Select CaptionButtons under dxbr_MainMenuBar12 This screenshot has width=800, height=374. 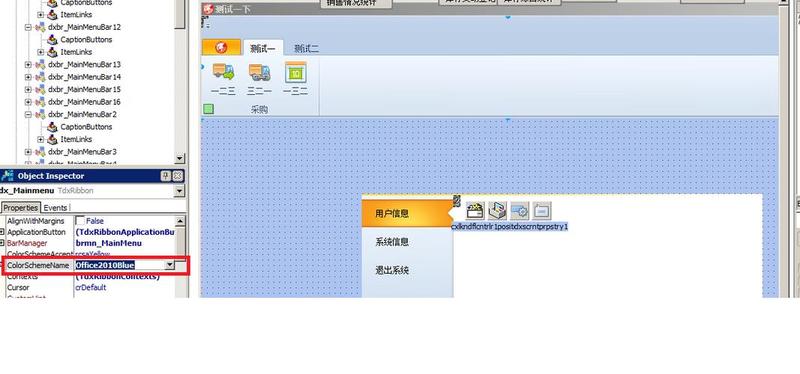coord(86,39)
